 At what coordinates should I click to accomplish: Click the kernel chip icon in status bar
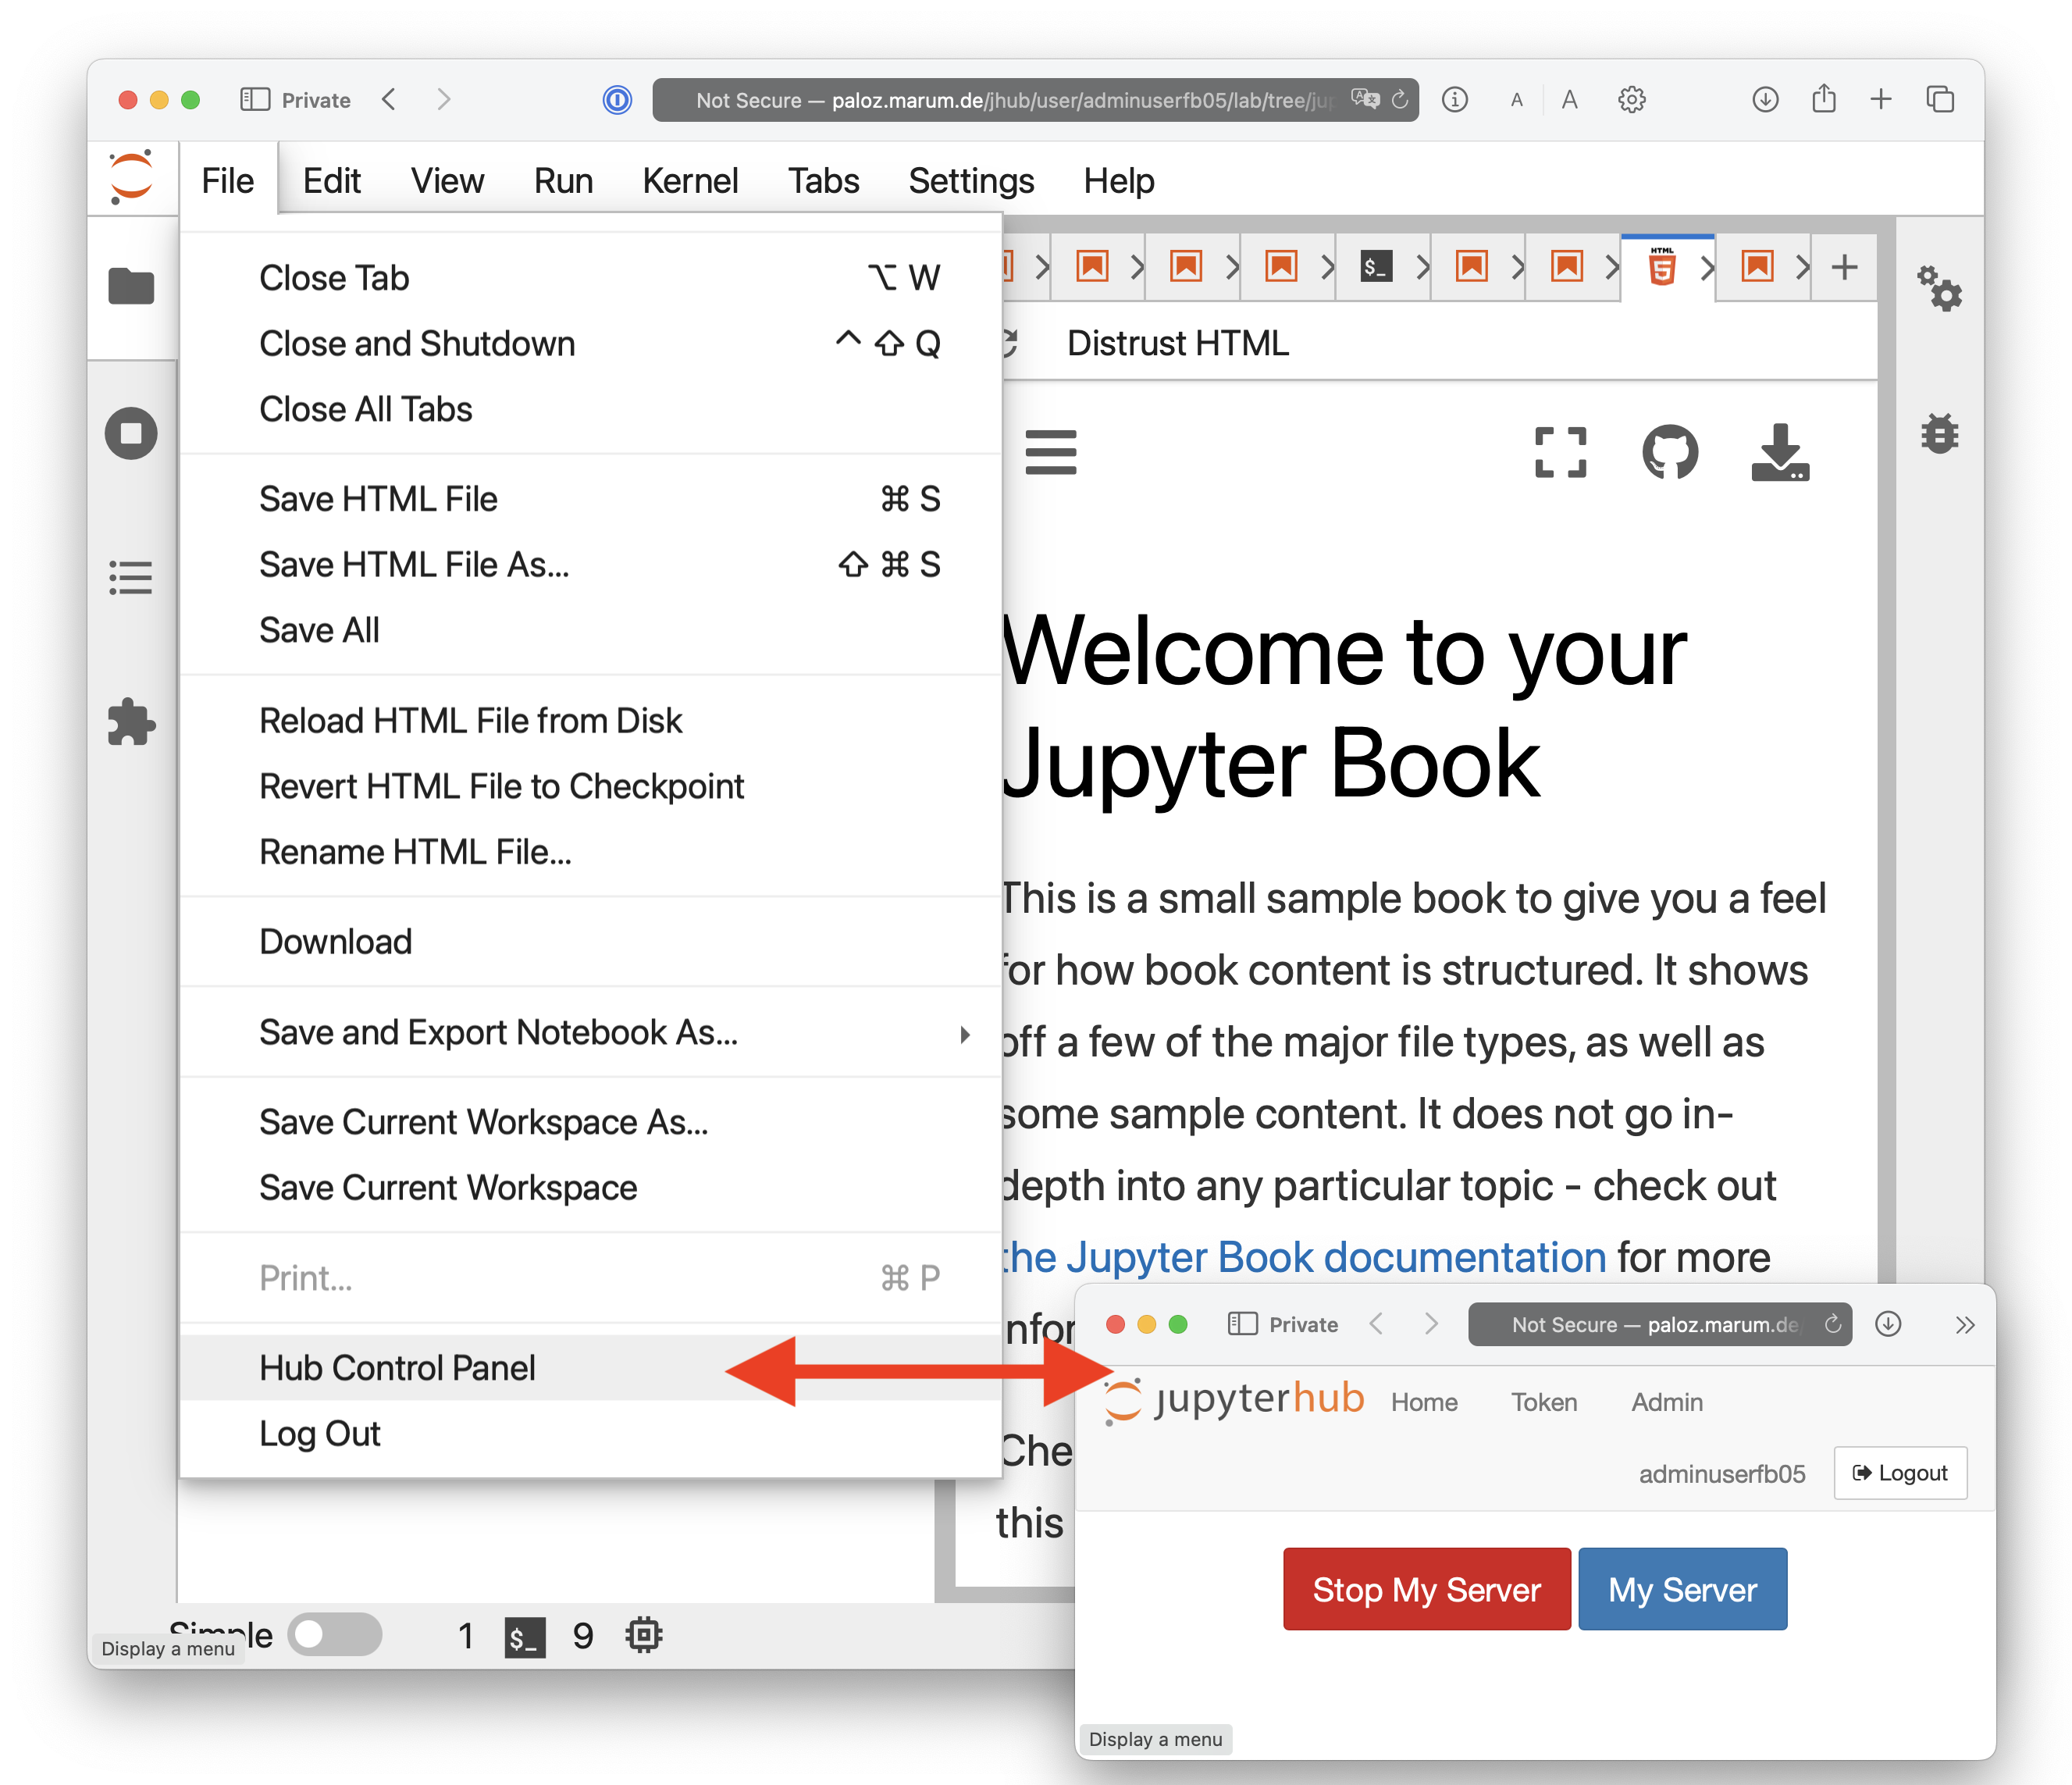point(644,1635)
